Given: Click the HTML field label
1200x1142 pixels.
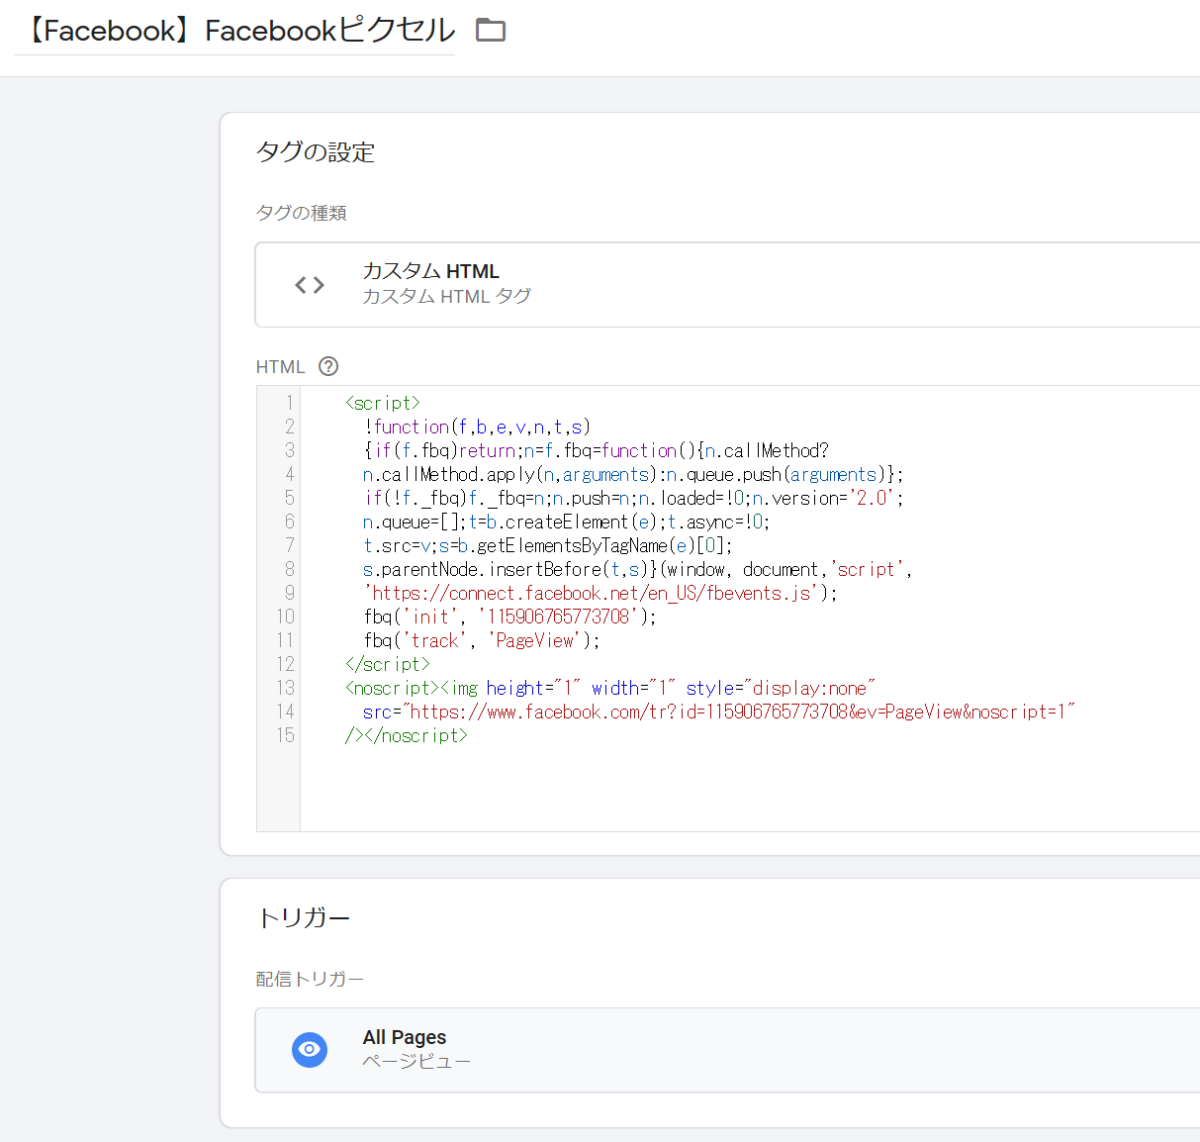Looking at the screenshot, I should (x=280, y=367).
